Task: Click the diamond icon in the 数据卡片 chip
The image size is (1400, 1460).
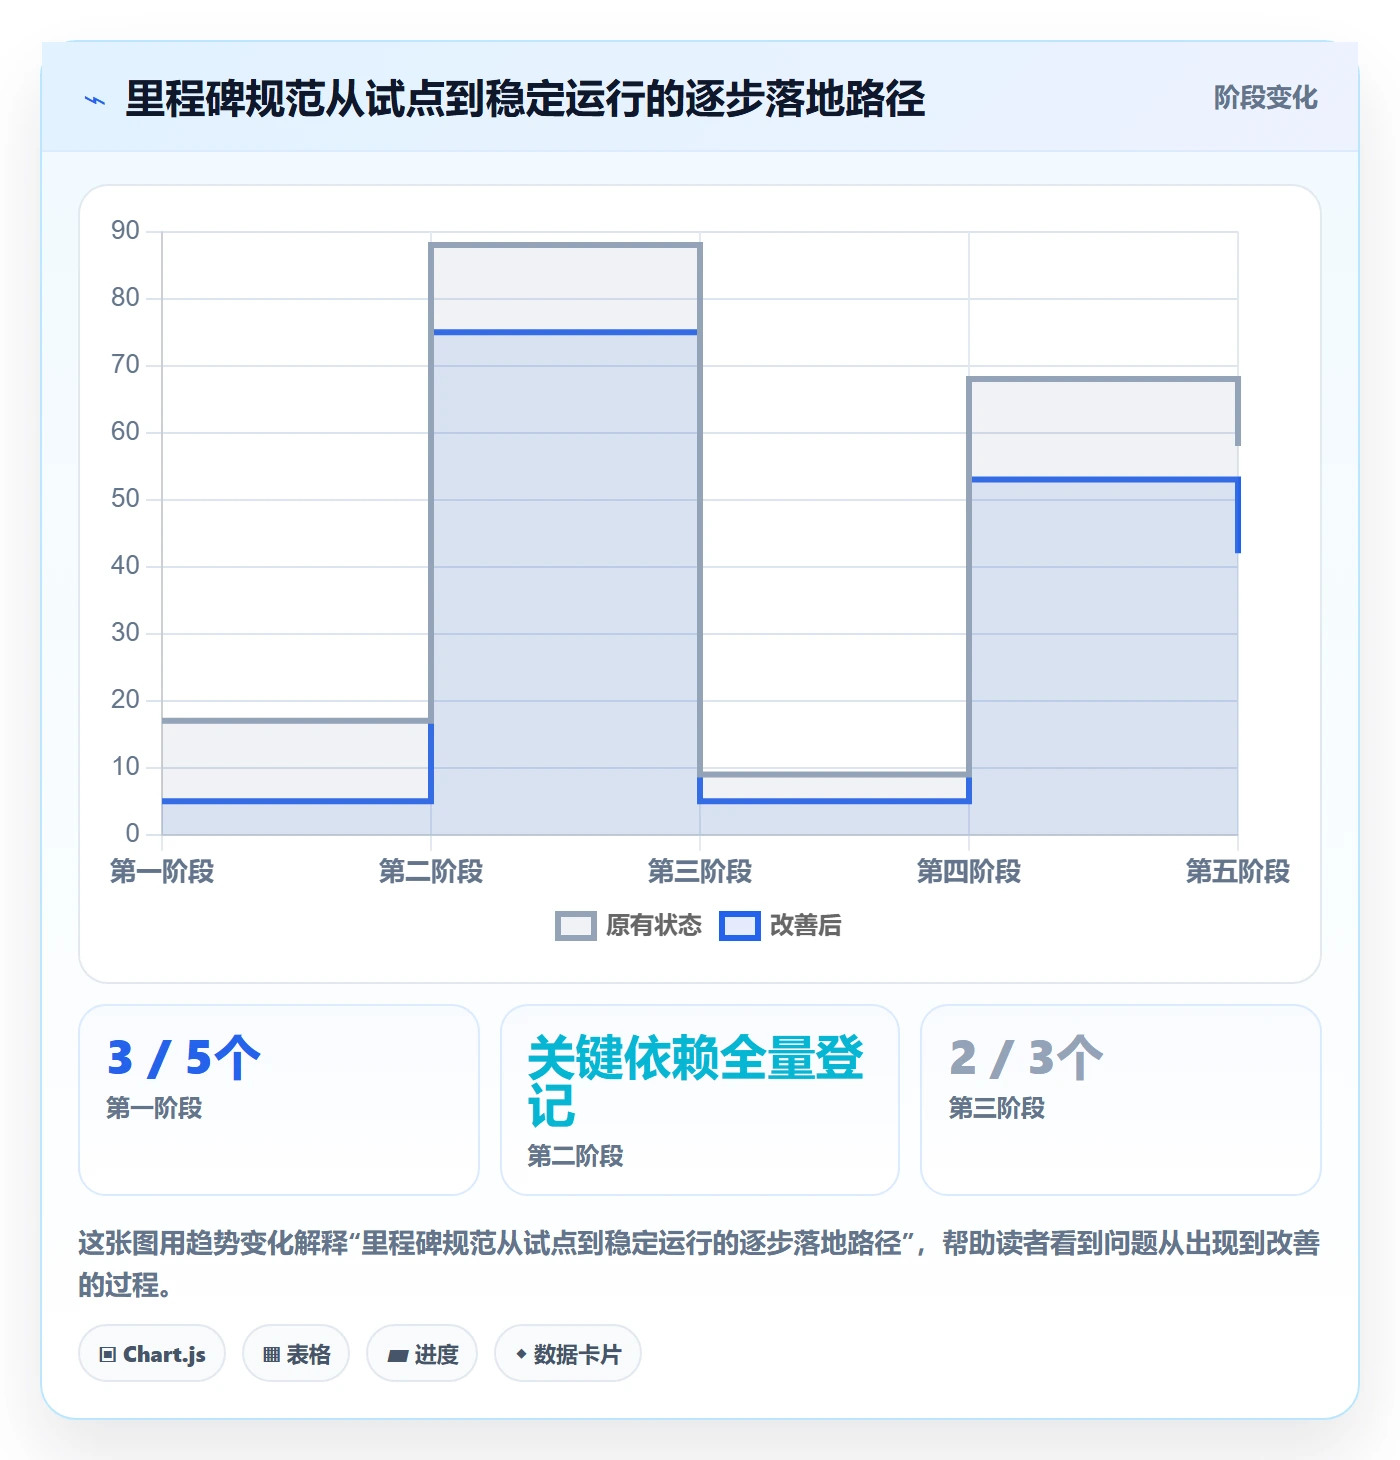Action: (x=521, y=1354)
